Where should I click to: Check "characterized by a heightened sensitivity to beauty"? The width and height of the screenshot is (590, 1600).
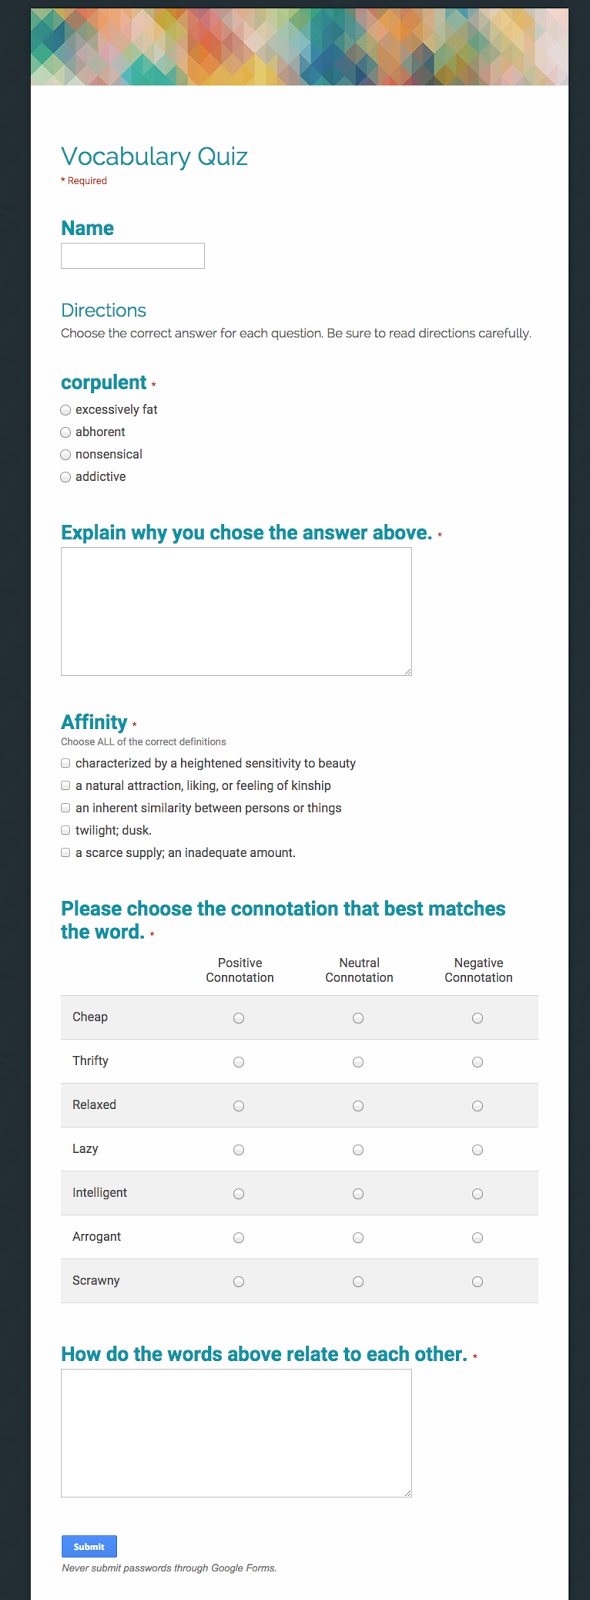point(65,762)
